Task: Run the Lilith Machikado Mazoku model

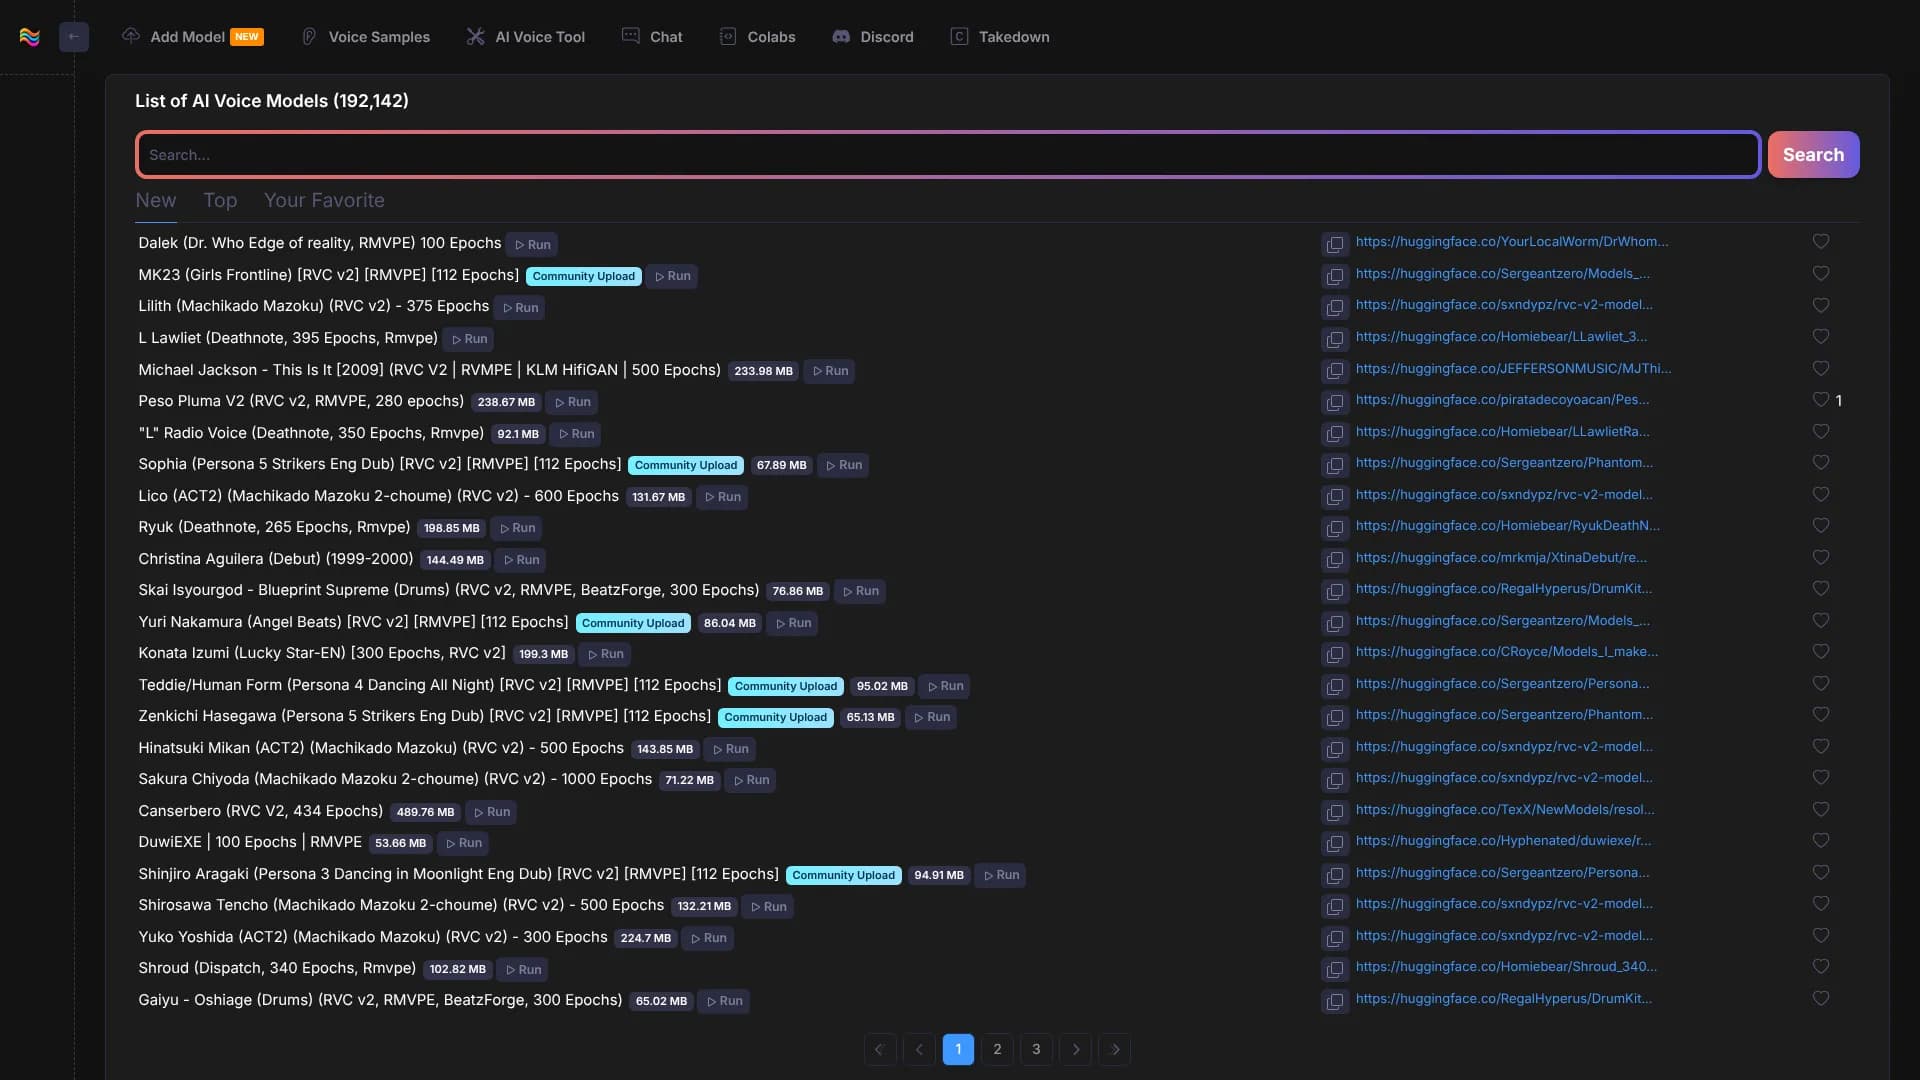Action: click(521, 308)
